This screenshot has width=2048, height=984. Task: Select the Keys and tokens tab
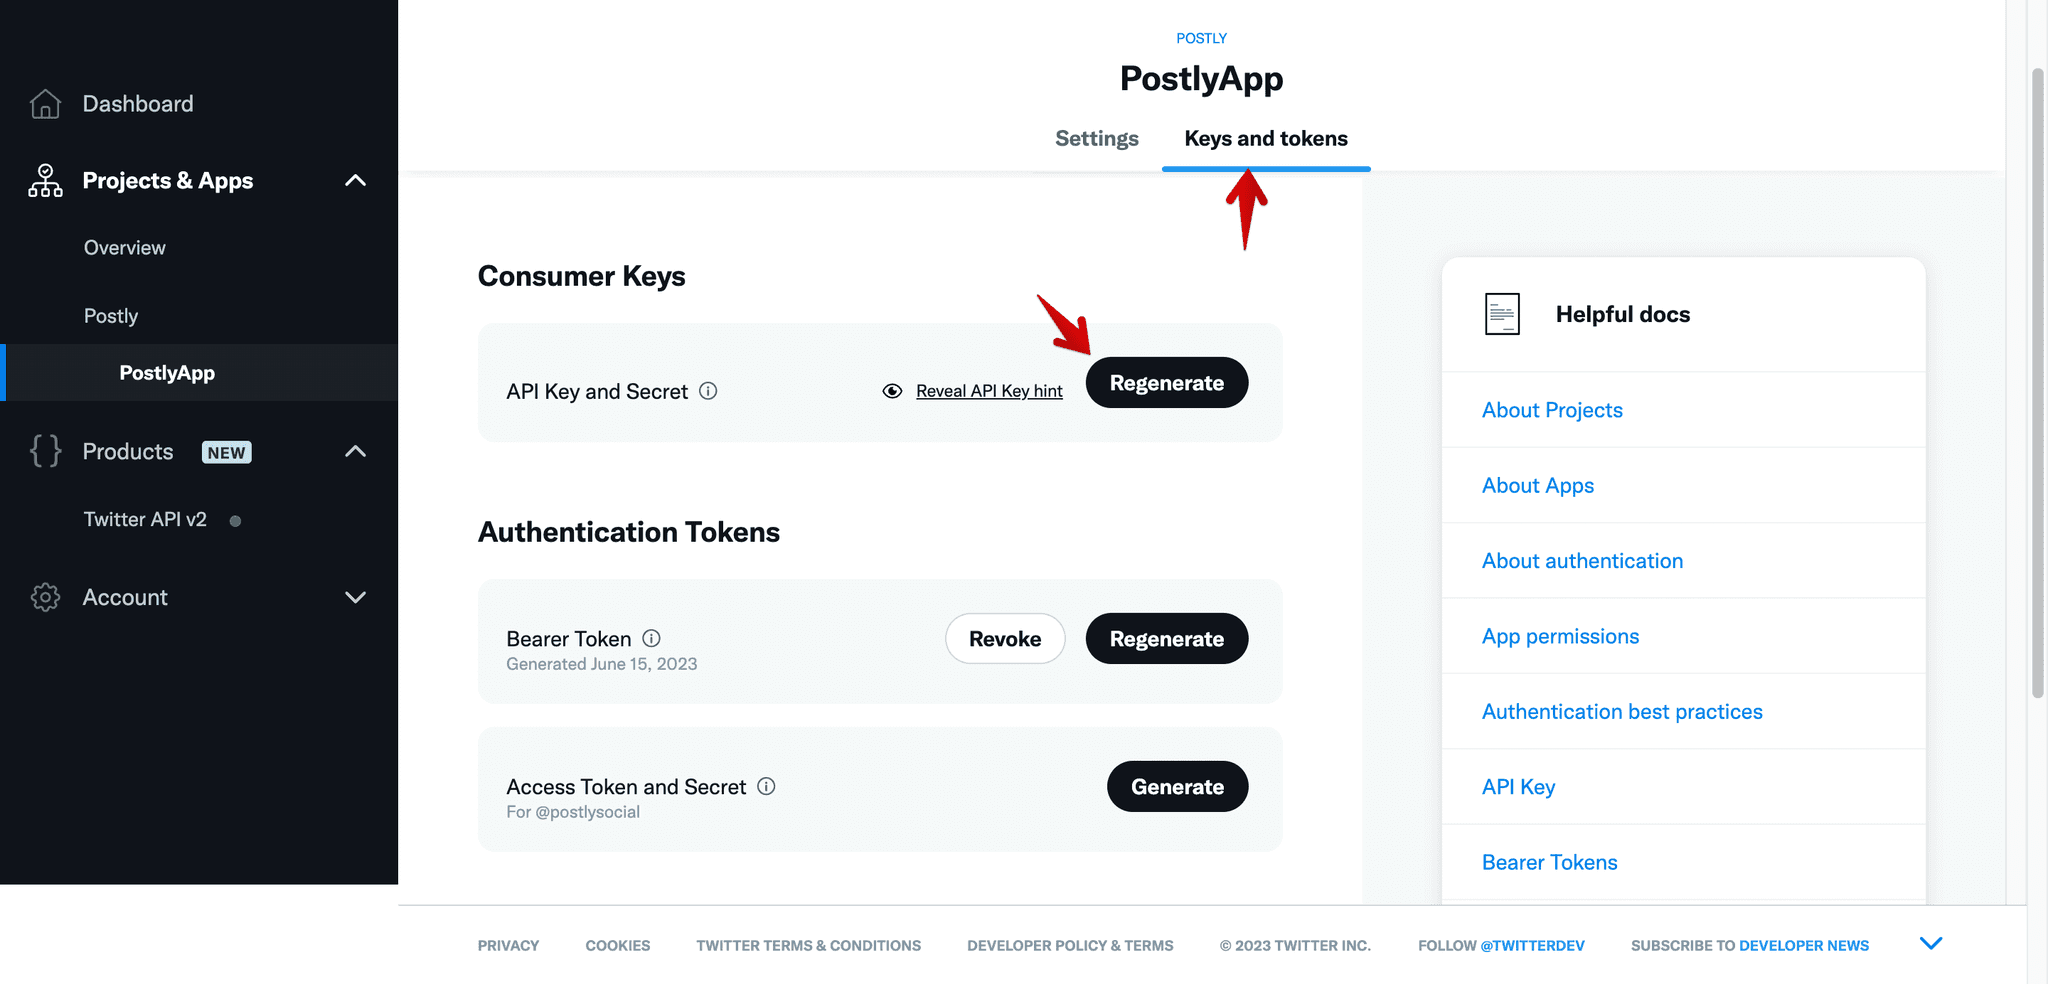pos(1266,138)
